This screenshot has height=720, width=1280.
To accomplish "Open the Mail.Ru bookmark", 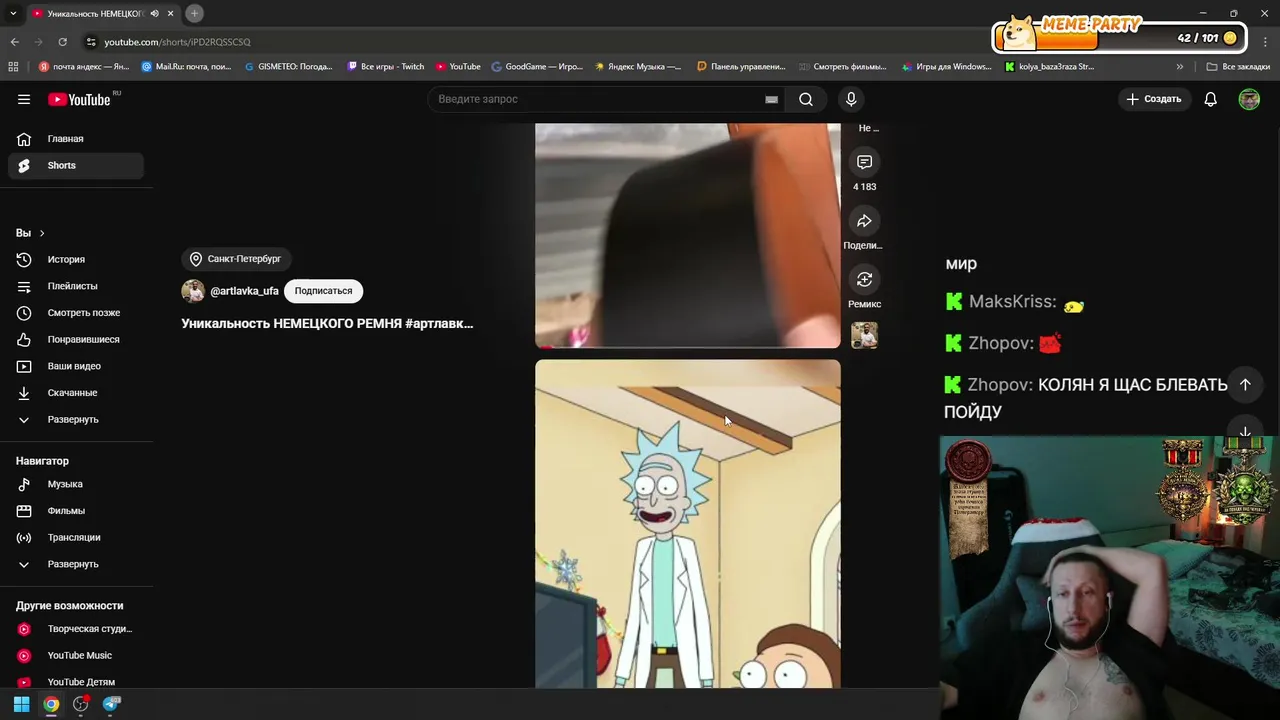I will point(186,67).
